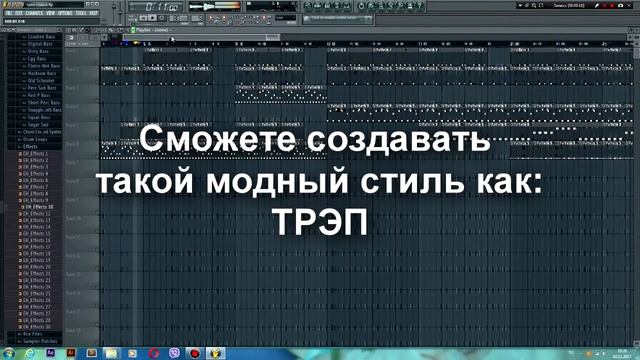This screenshot has height=360, width=640.
Task: Click the taskbar clock
Action: [622, 353]
